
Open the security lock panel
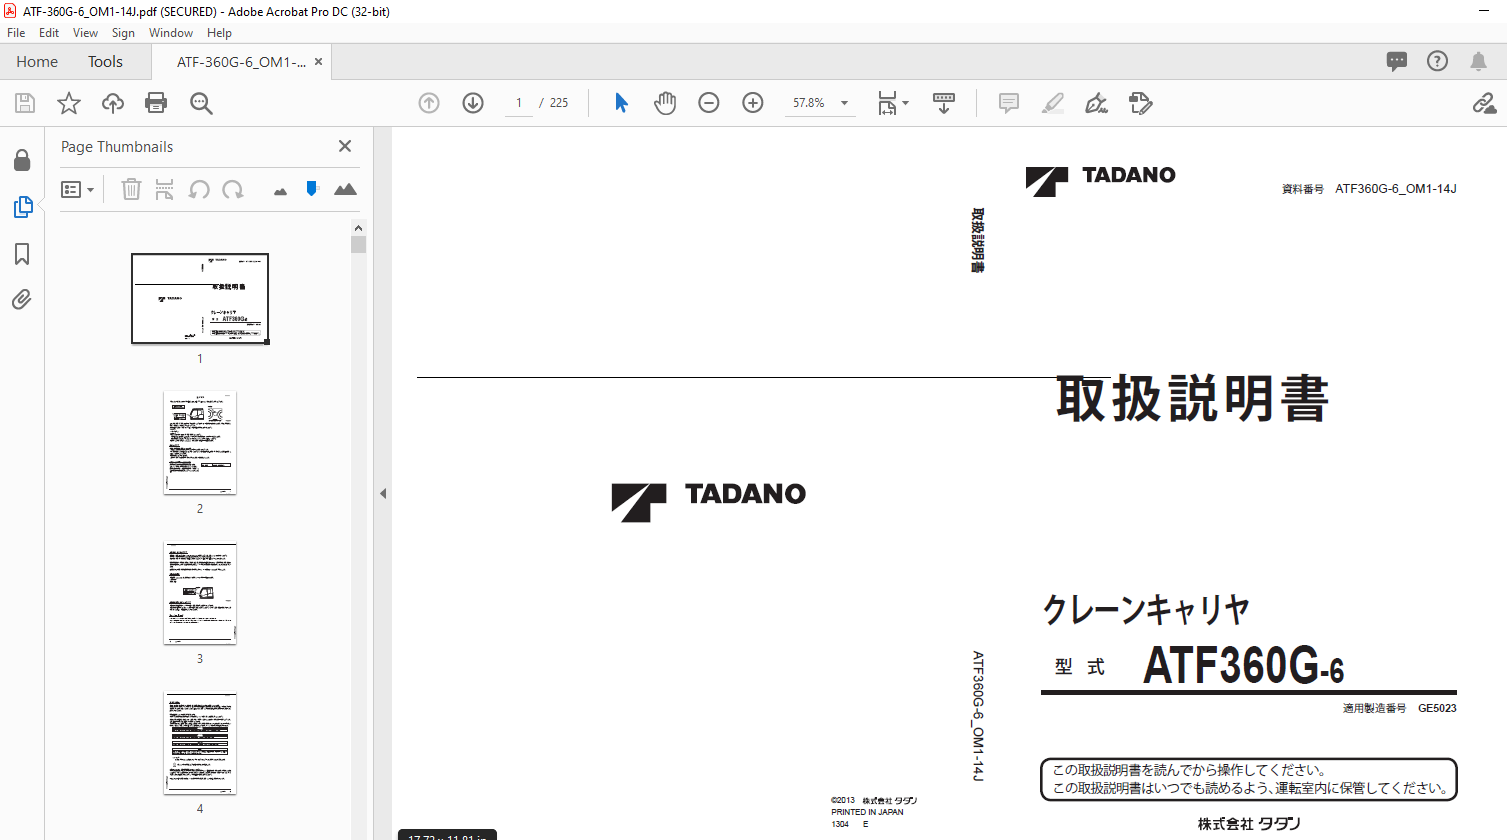22,160
